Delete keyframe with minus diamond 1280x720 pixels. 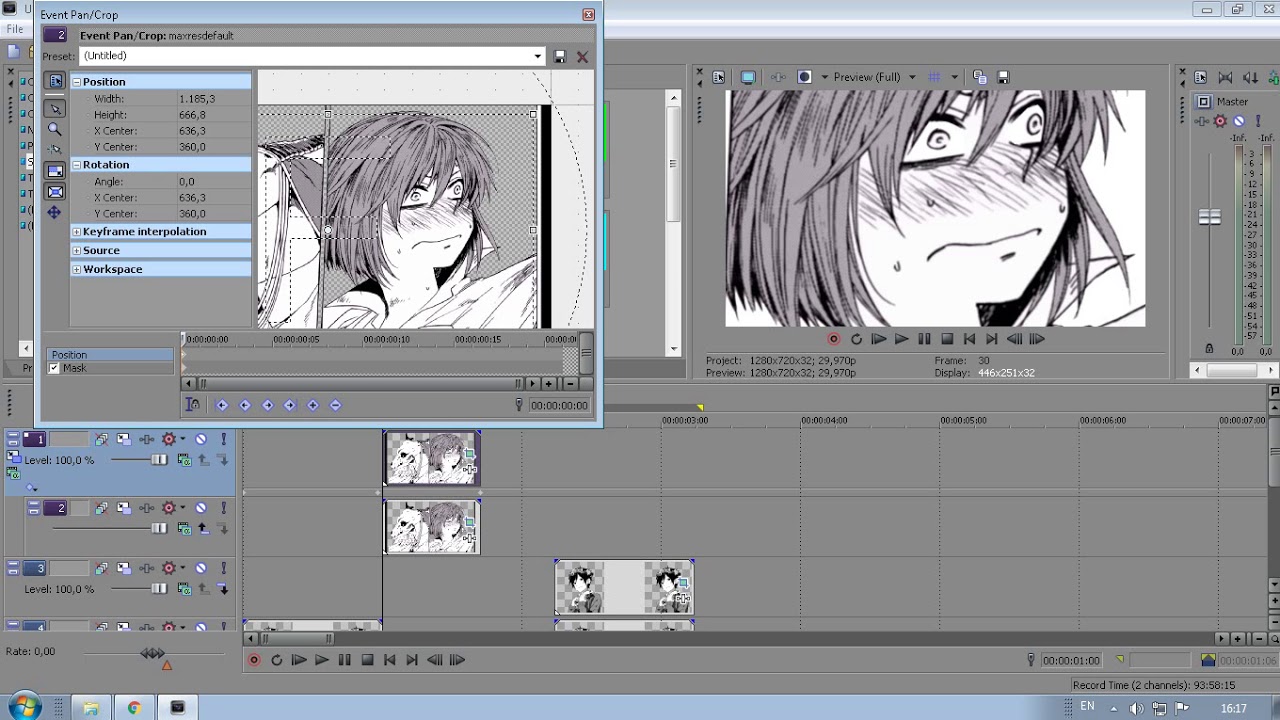(x=335, y=405)
